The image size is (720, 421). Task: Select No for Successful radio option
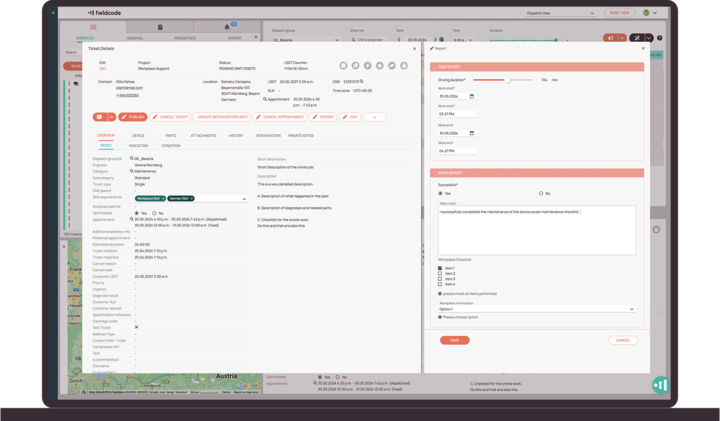pyautogui.click(x=541, y=193)
